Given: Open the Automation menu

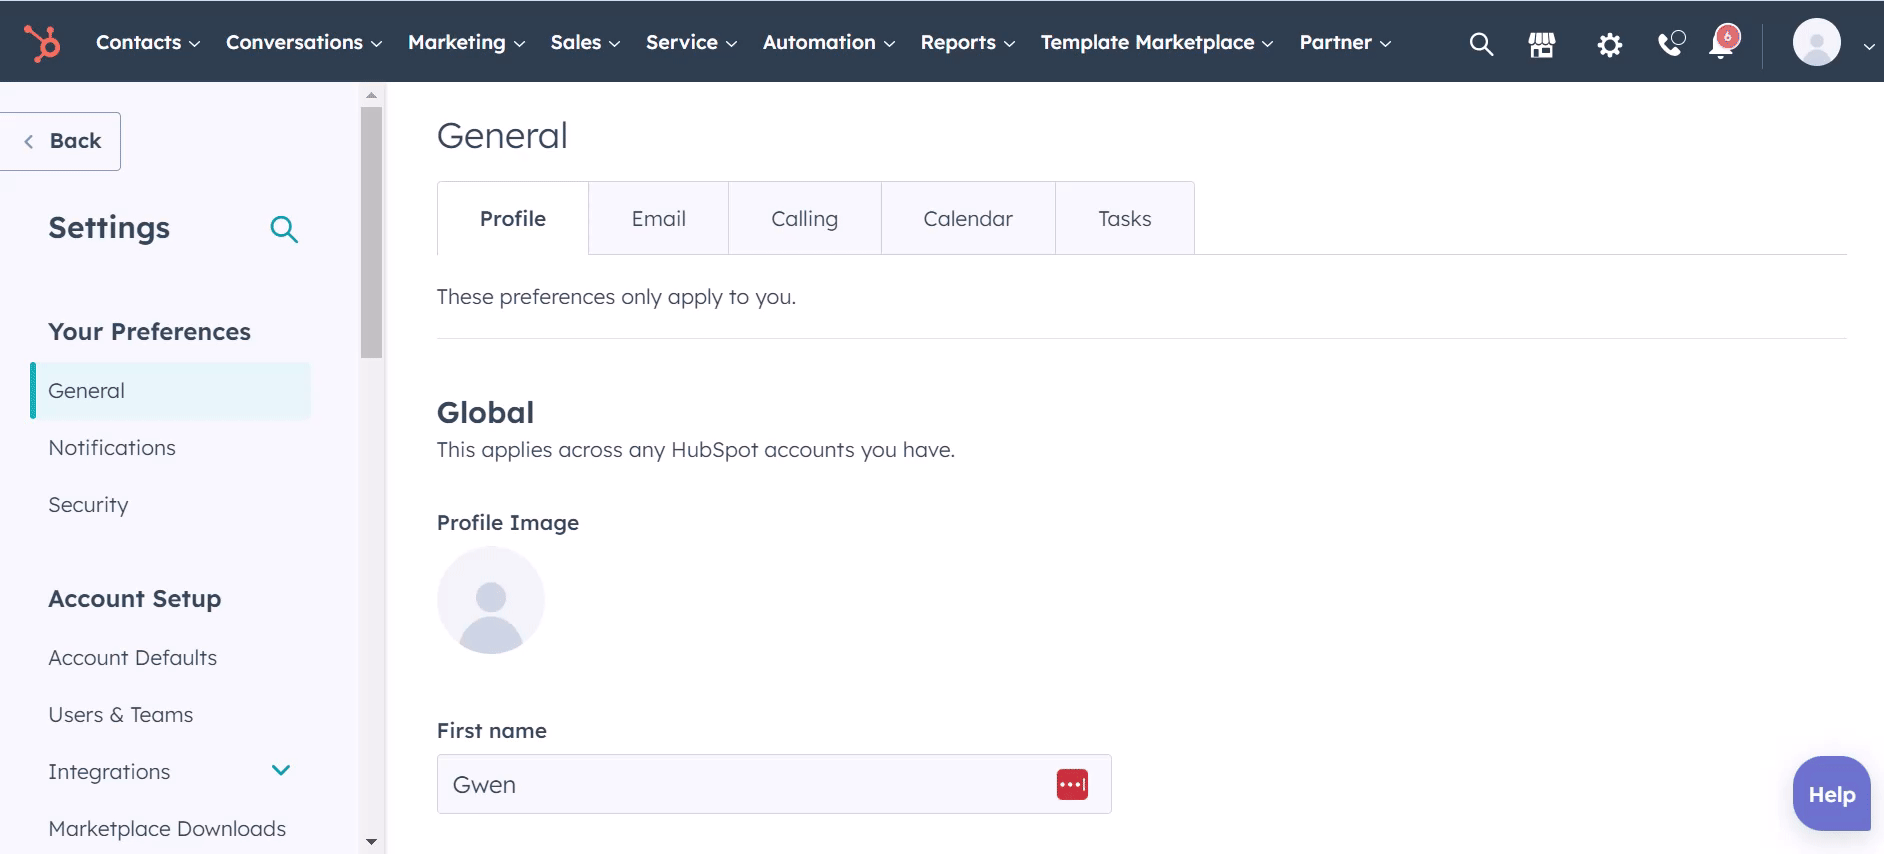Looking at the screenshot, I should [x=828, y=42].
